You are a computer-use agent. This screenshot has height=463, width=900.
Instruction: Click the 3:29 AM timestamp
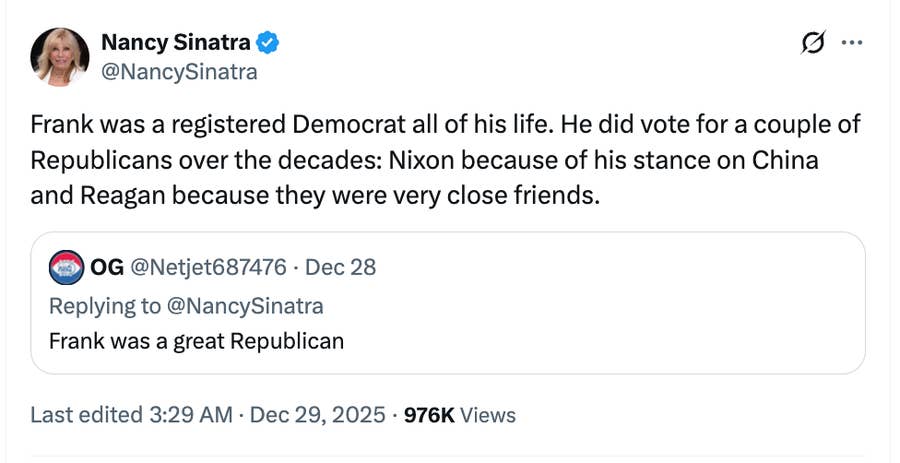pos(192,414)
